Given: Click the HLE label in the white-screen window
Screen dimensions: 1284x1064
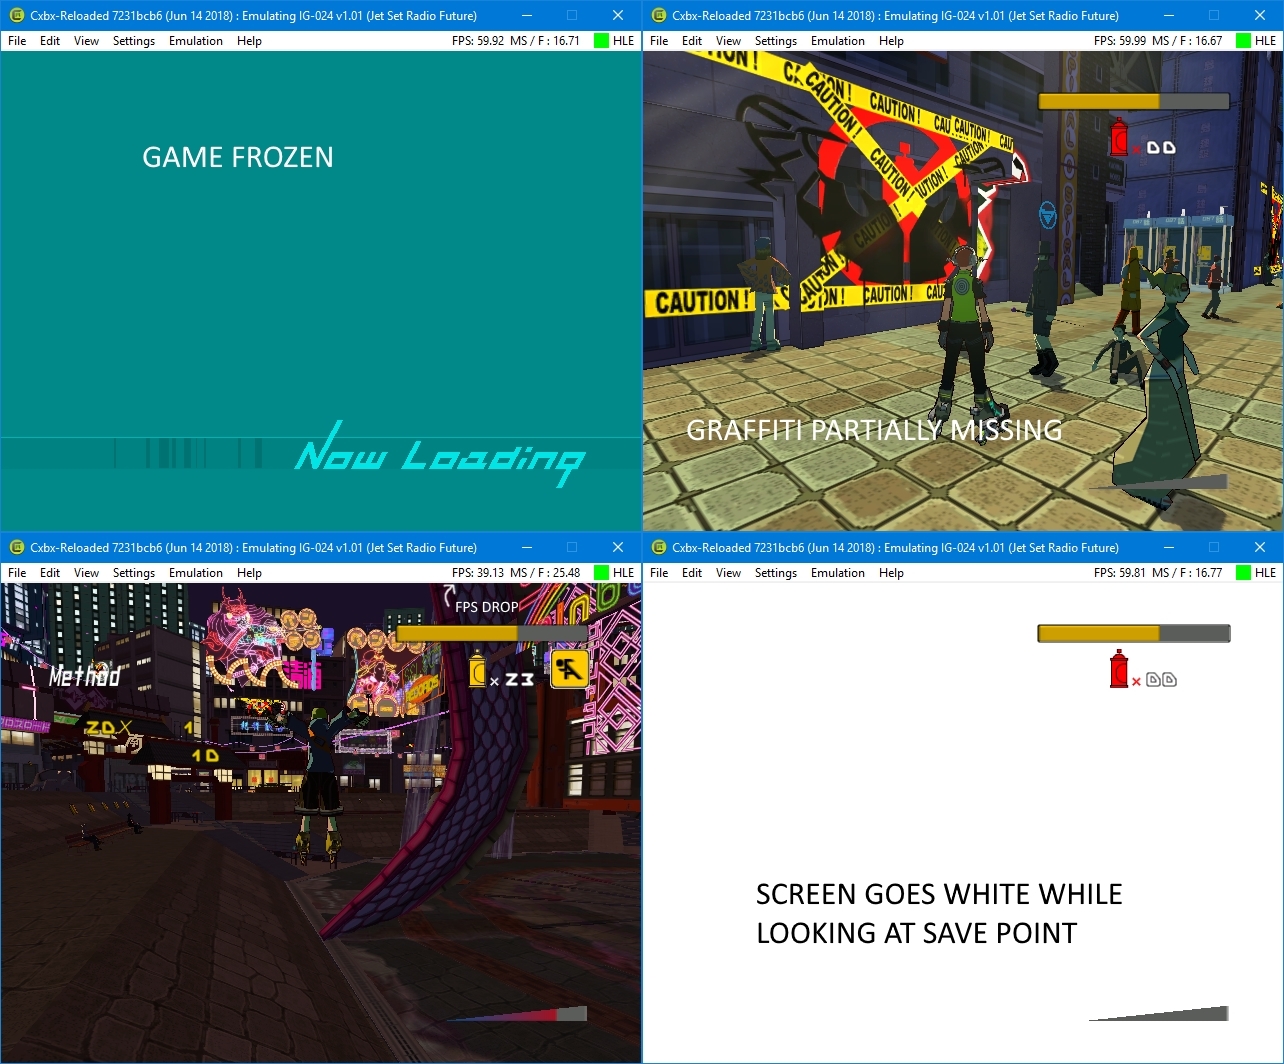Looking at the screenshot, I should coord(1265,573).
